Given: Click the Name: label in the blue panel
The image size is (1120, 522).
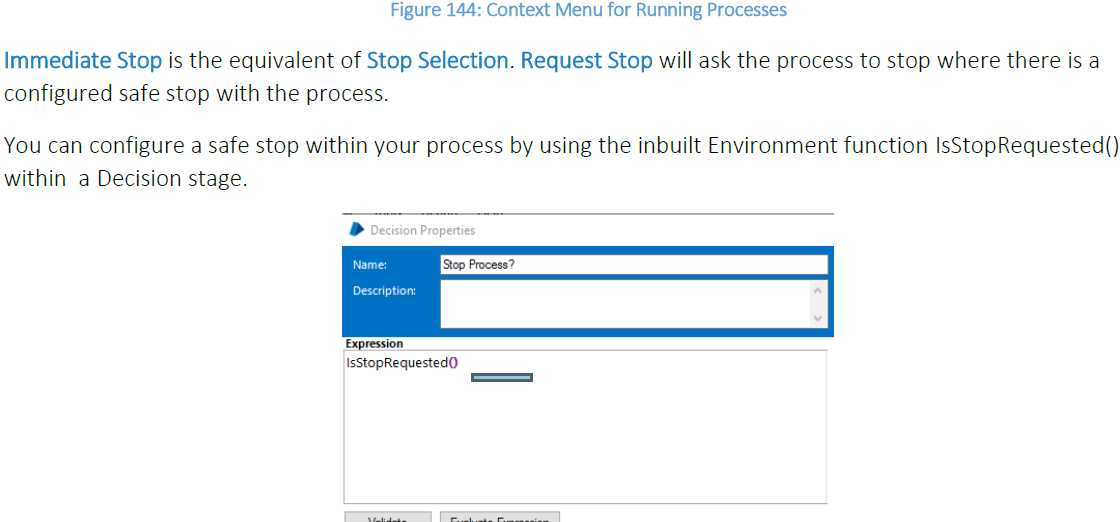Looking at the screenshot, I should [x=370, y=265].
